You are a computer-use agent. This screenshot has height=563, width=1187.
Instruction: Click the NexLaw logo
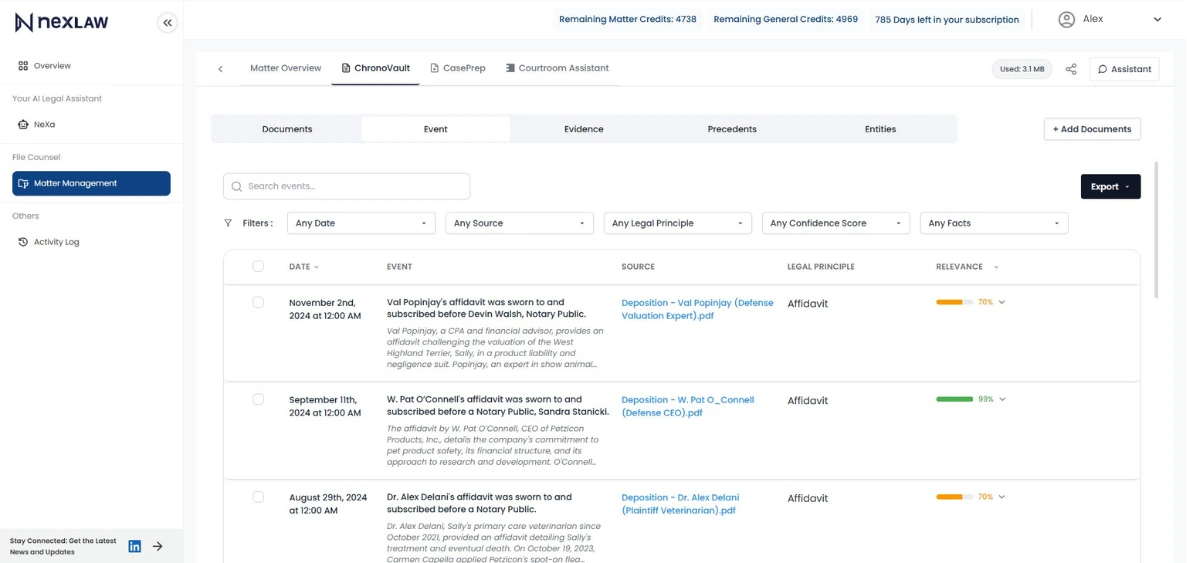tap(61, 23)
